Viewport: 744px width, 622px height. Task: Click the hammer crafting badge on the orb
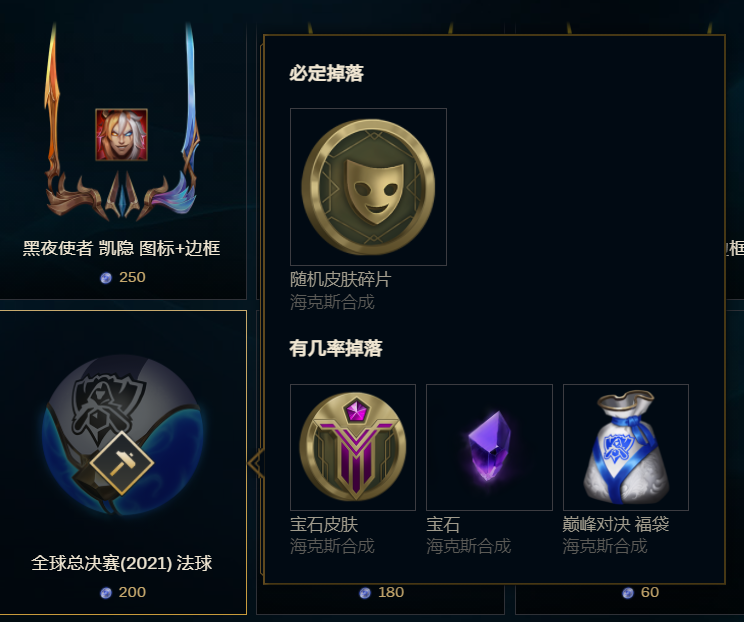(122, 463)
